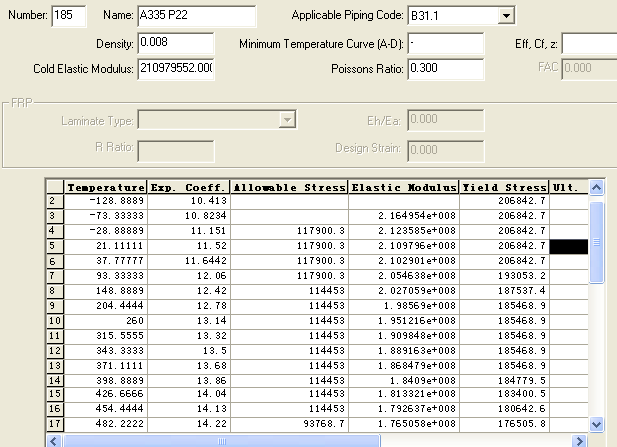Click yield stress cell 183400.5
Image resolution: width=617 pixels, height=447 pixels.
tap(504, 394)
